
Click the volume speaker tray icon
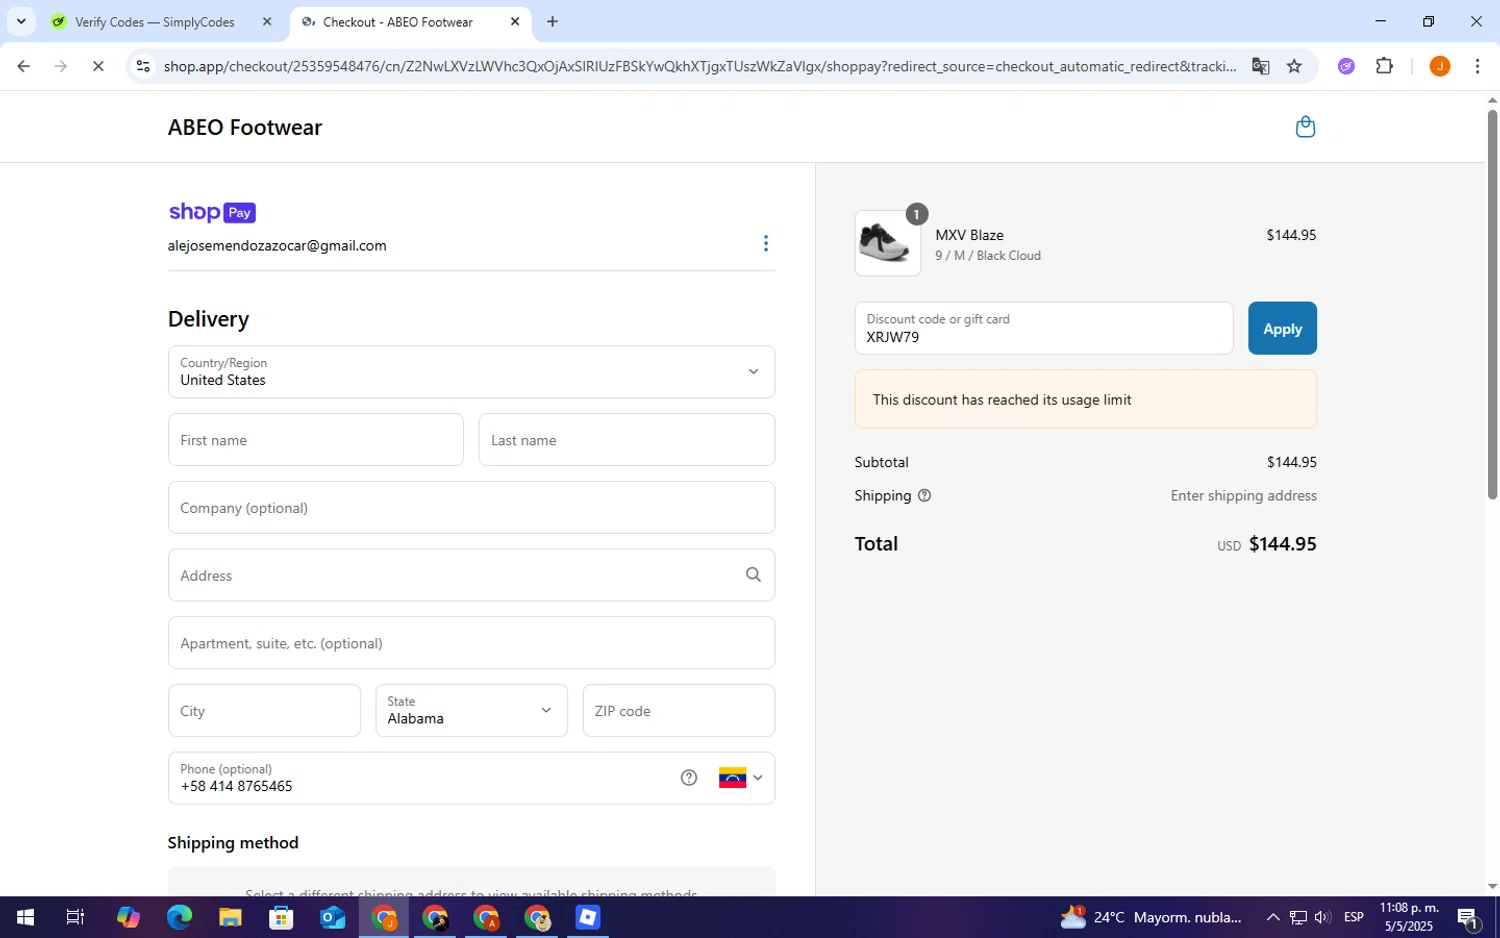coord(1322,917)
